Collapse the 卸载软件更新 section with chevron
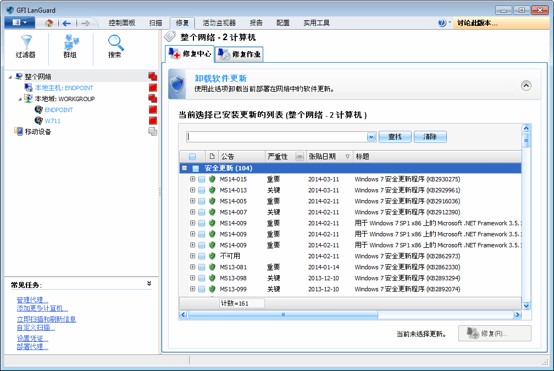This screenshot has width=554, height=371. click(526, 86)
